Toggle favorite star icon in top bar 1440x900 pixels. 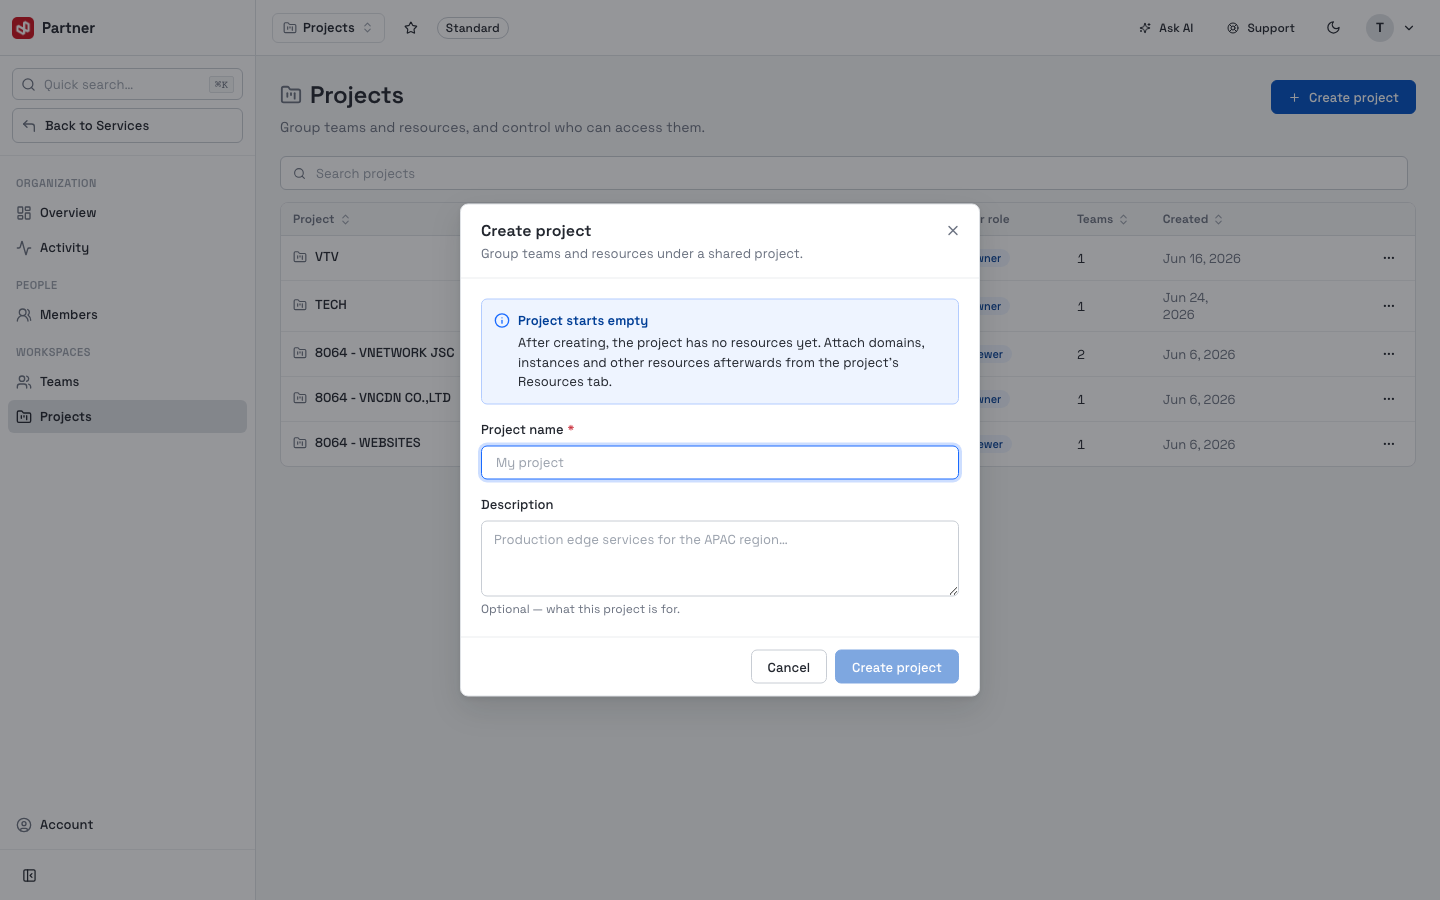pos(411,28)
